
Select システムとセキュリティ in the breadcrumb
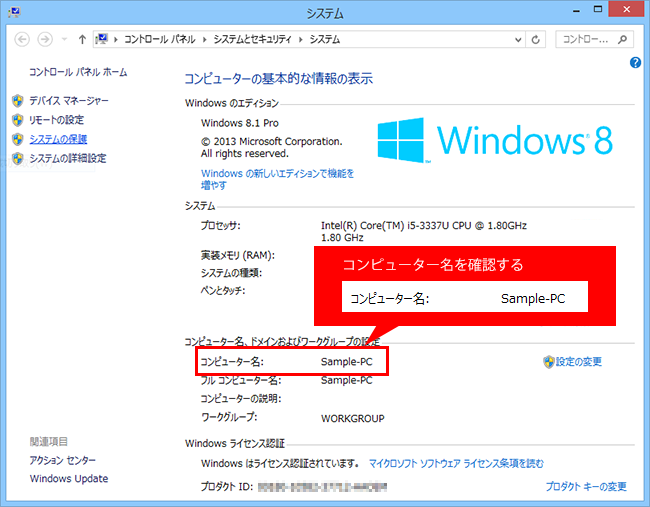click(252, 39)
